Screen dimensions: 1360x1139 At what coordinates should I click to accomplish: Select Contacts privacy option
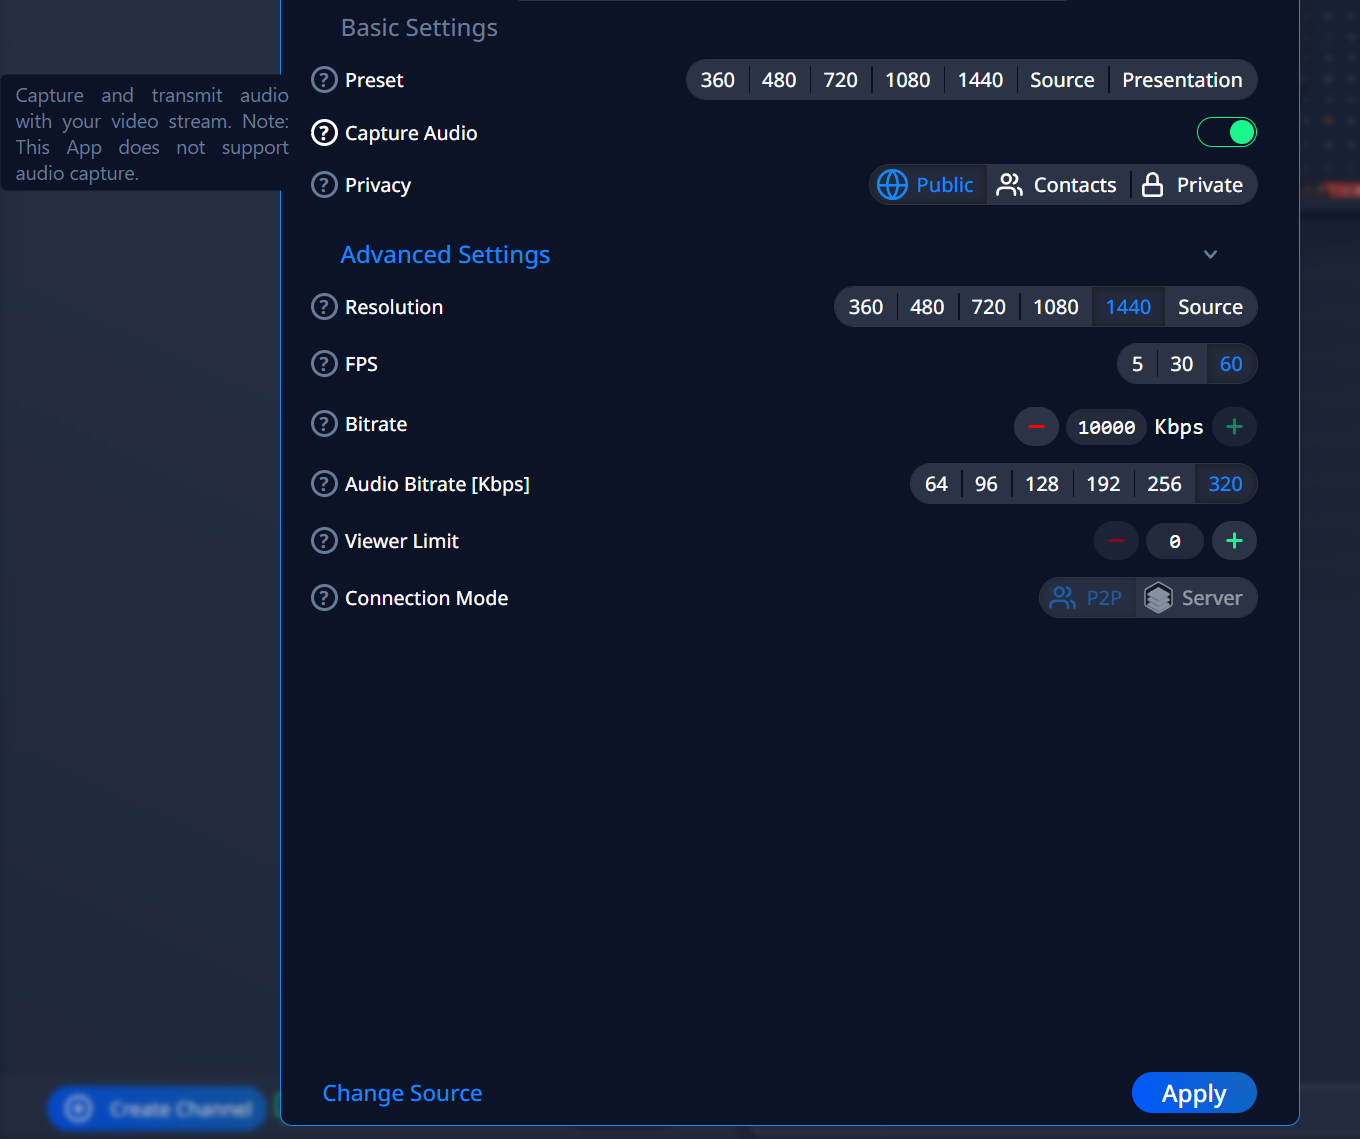tap(1057, 185)
